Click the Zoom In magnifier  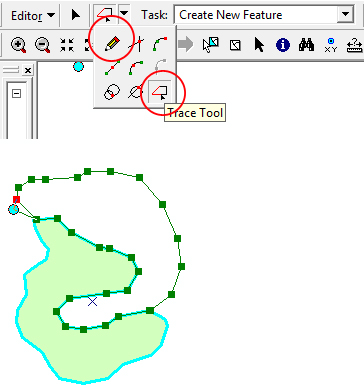pos(19,45)
